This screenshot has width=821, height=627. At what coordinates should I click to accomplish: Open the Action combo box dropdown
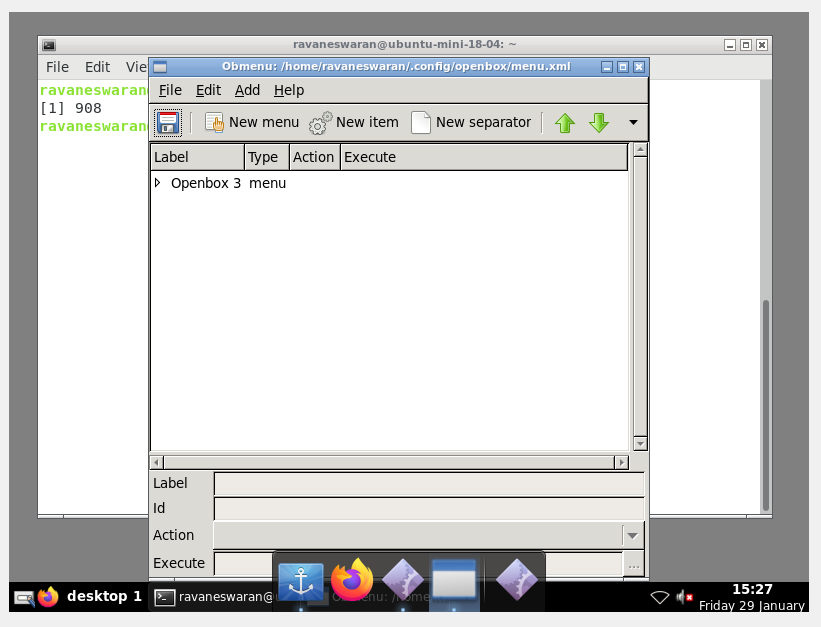[x=633, y=535]
